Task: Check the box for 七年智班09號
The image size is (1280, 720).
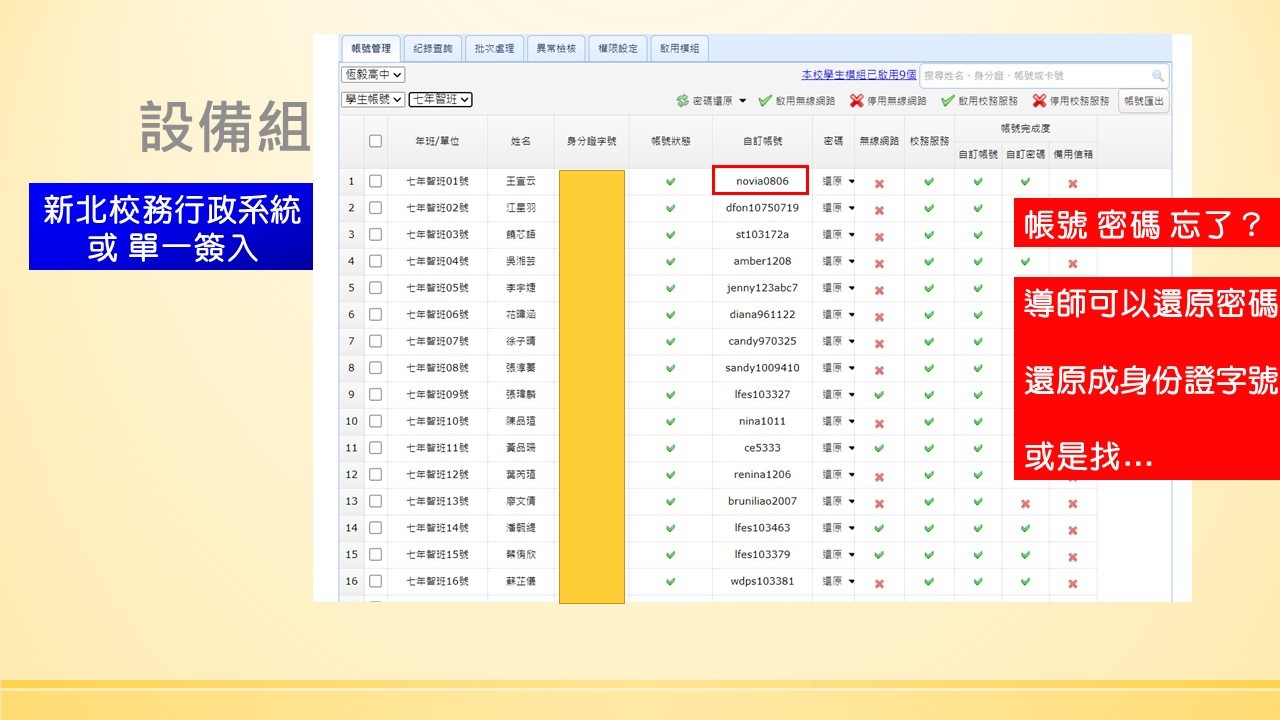Action: point(375,394)
